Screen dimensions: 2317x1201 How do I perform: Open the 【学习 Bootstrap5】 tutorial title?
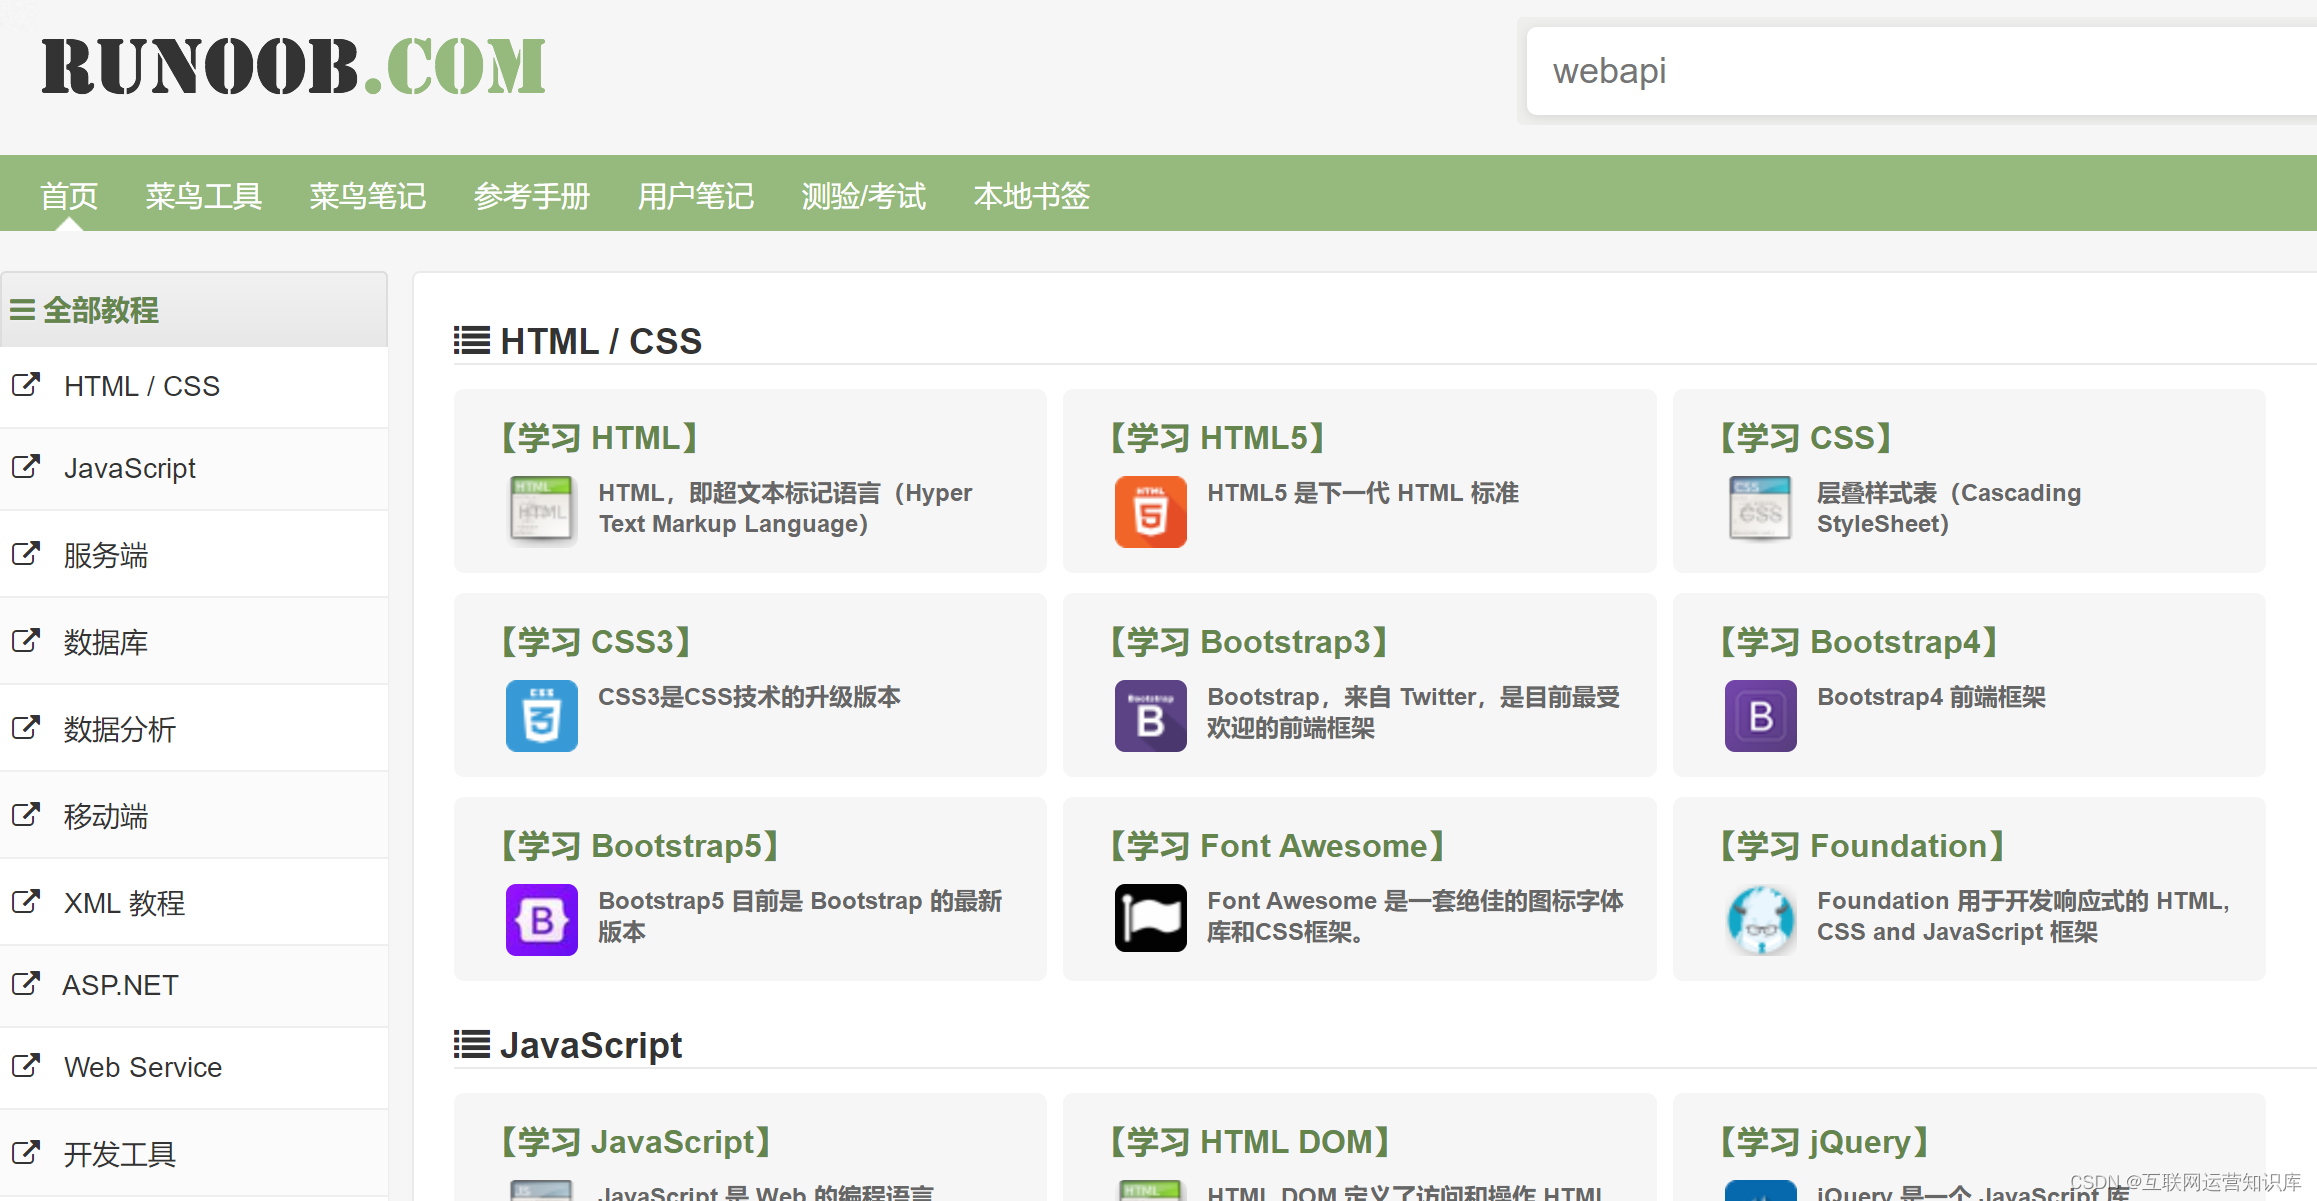point(640,846)
